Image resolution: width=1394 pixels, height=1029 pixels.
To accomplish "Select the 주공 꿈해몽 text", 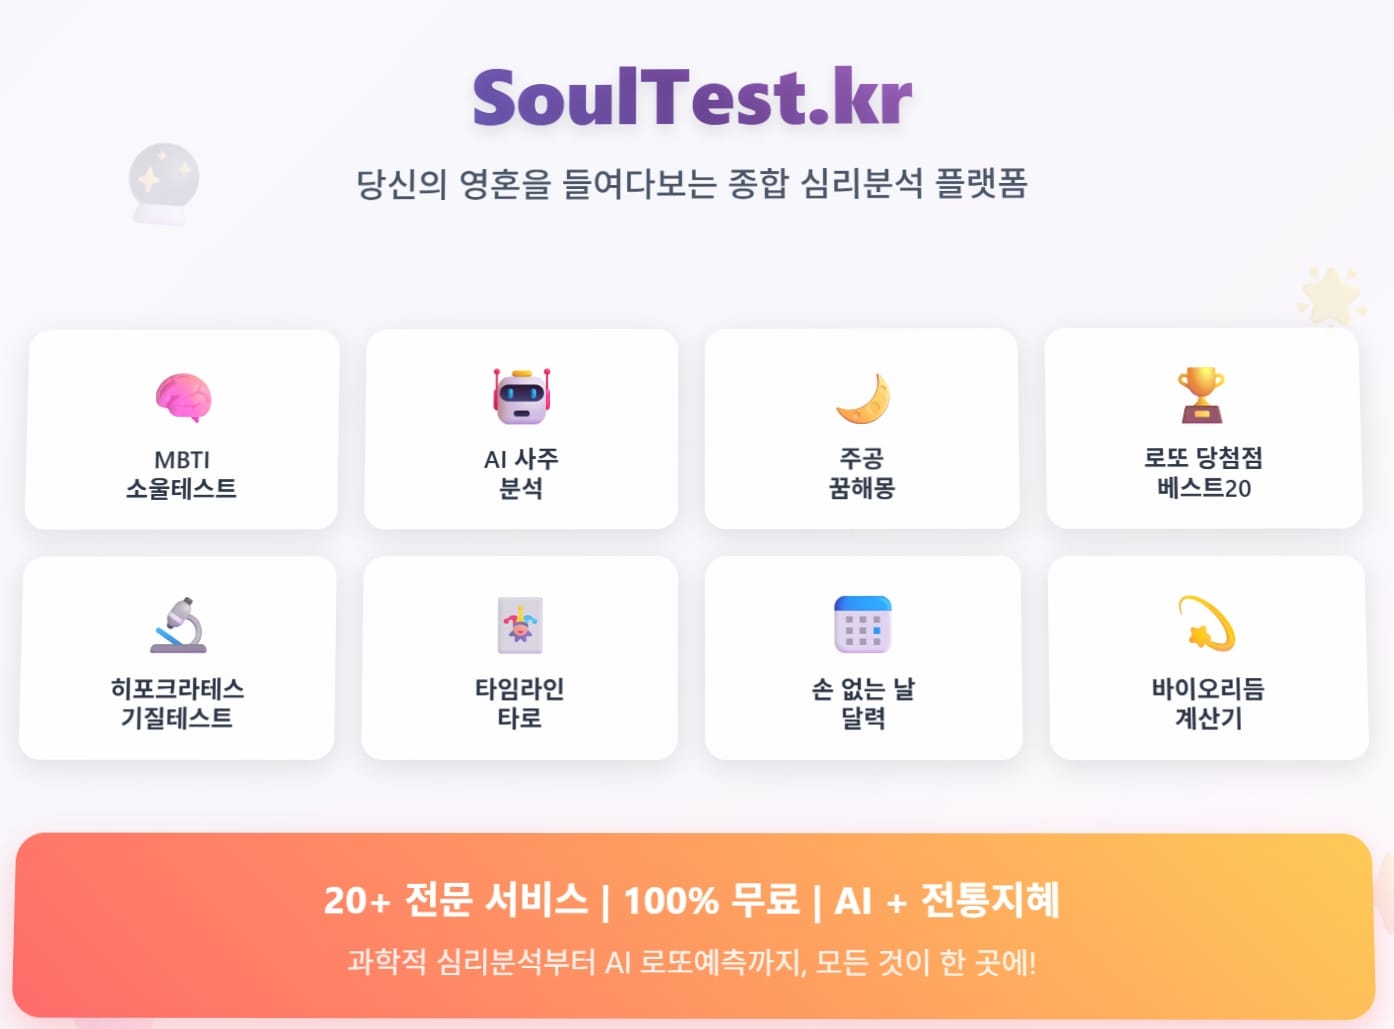I will [x=862, y=473].
